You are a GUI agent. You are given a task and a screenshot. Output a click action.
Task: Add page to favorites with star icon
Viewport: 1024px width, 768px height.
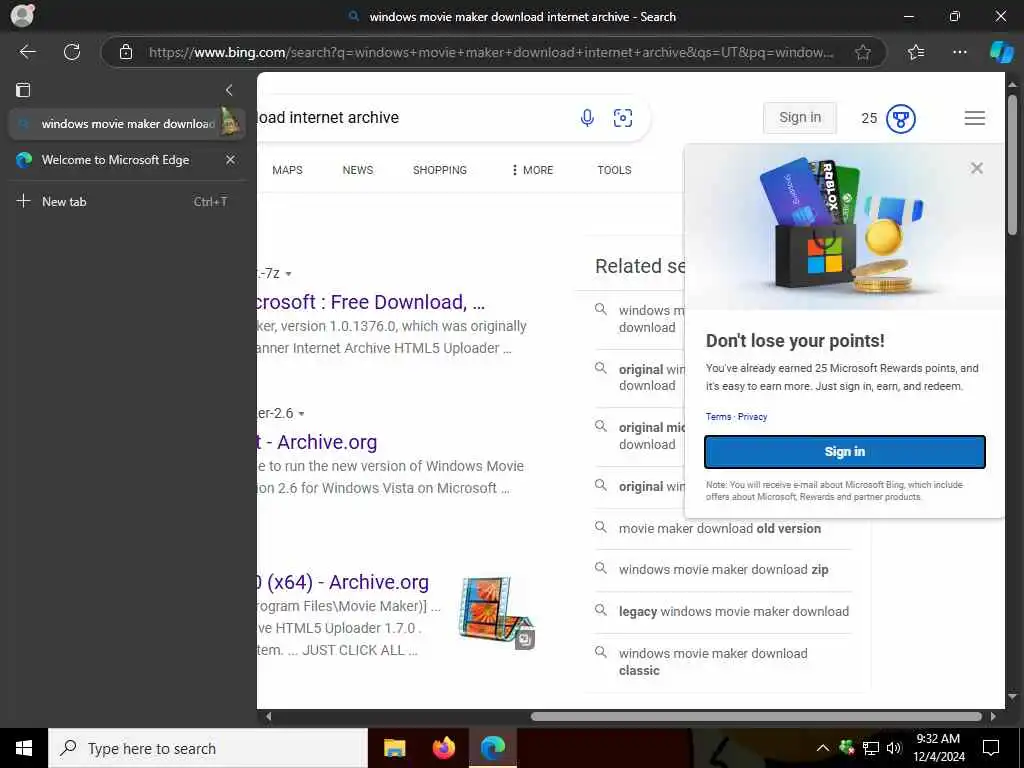pyautogui.click(x=863, y=52)
